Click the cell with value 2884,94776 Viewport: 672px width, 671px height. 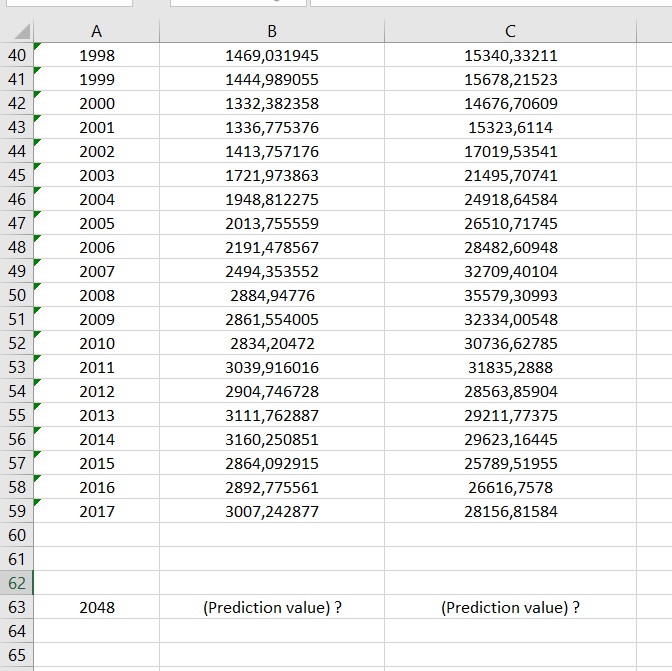point(272,296)
